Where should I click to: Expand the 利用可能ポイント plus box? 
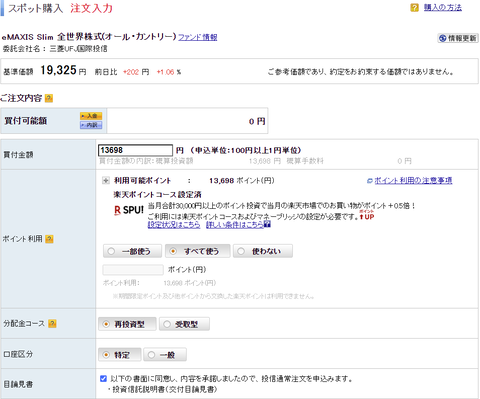click(x=106, y=181)
